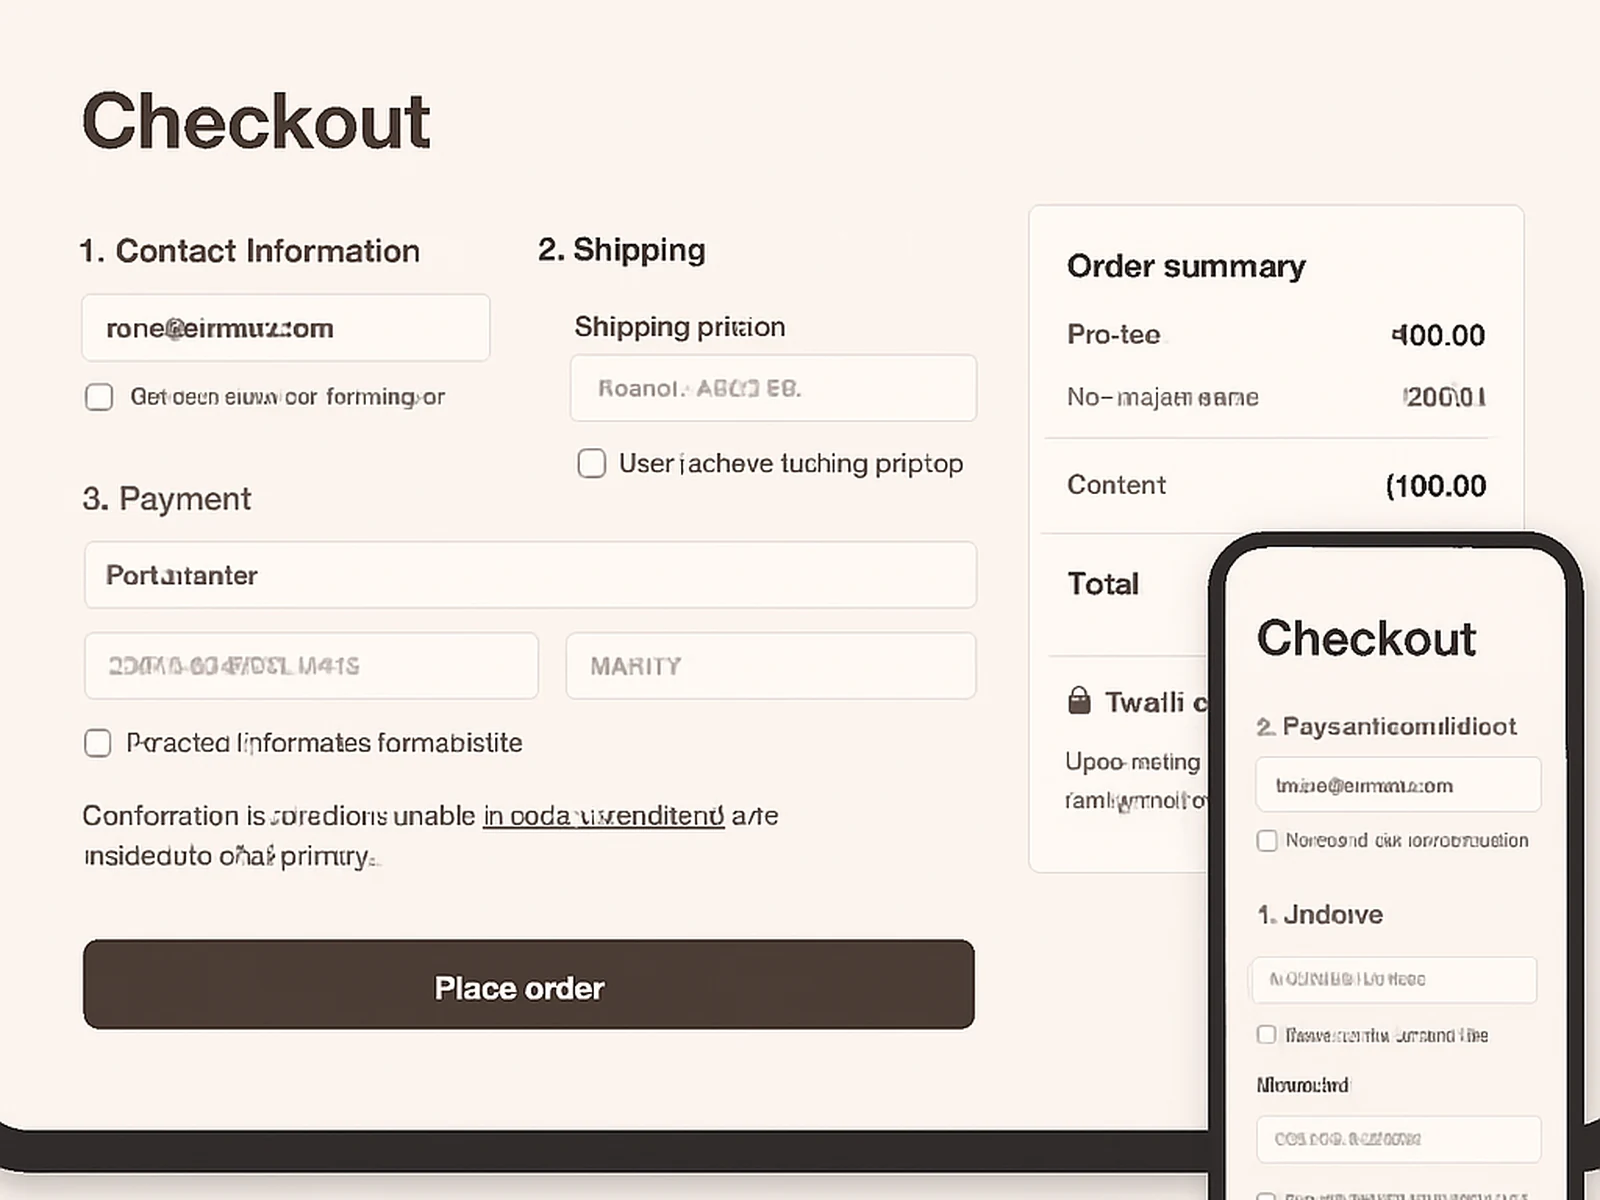
Task: Click the email field in the phone preview
Action: [x=1397, y=785]
